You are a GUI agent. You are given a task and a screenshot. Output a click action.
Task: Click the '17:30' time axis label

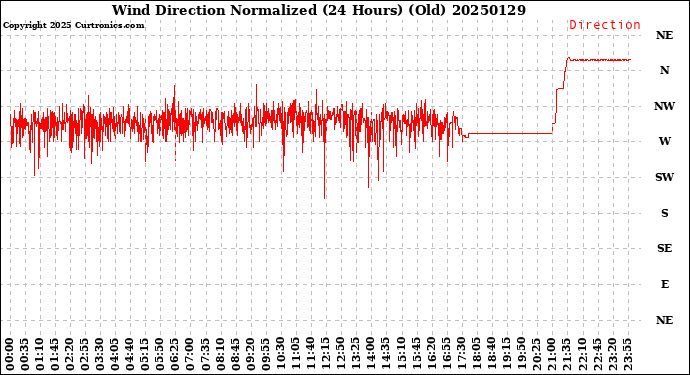coord(462,355)
